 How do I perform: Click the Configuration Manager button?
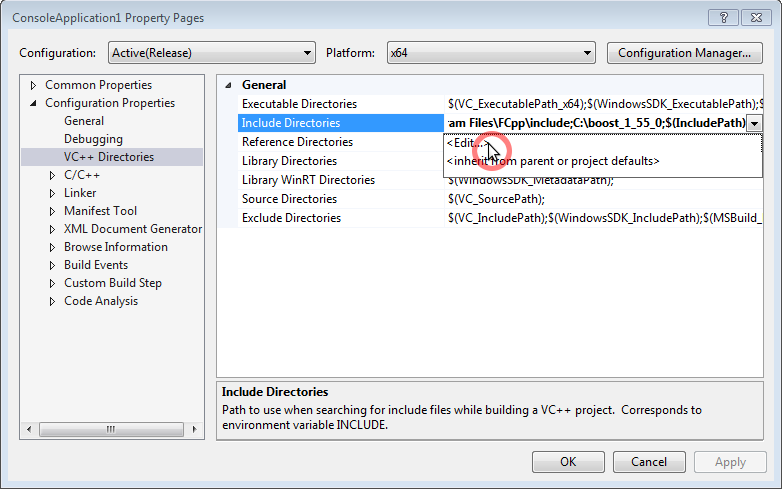click(684, 53)
